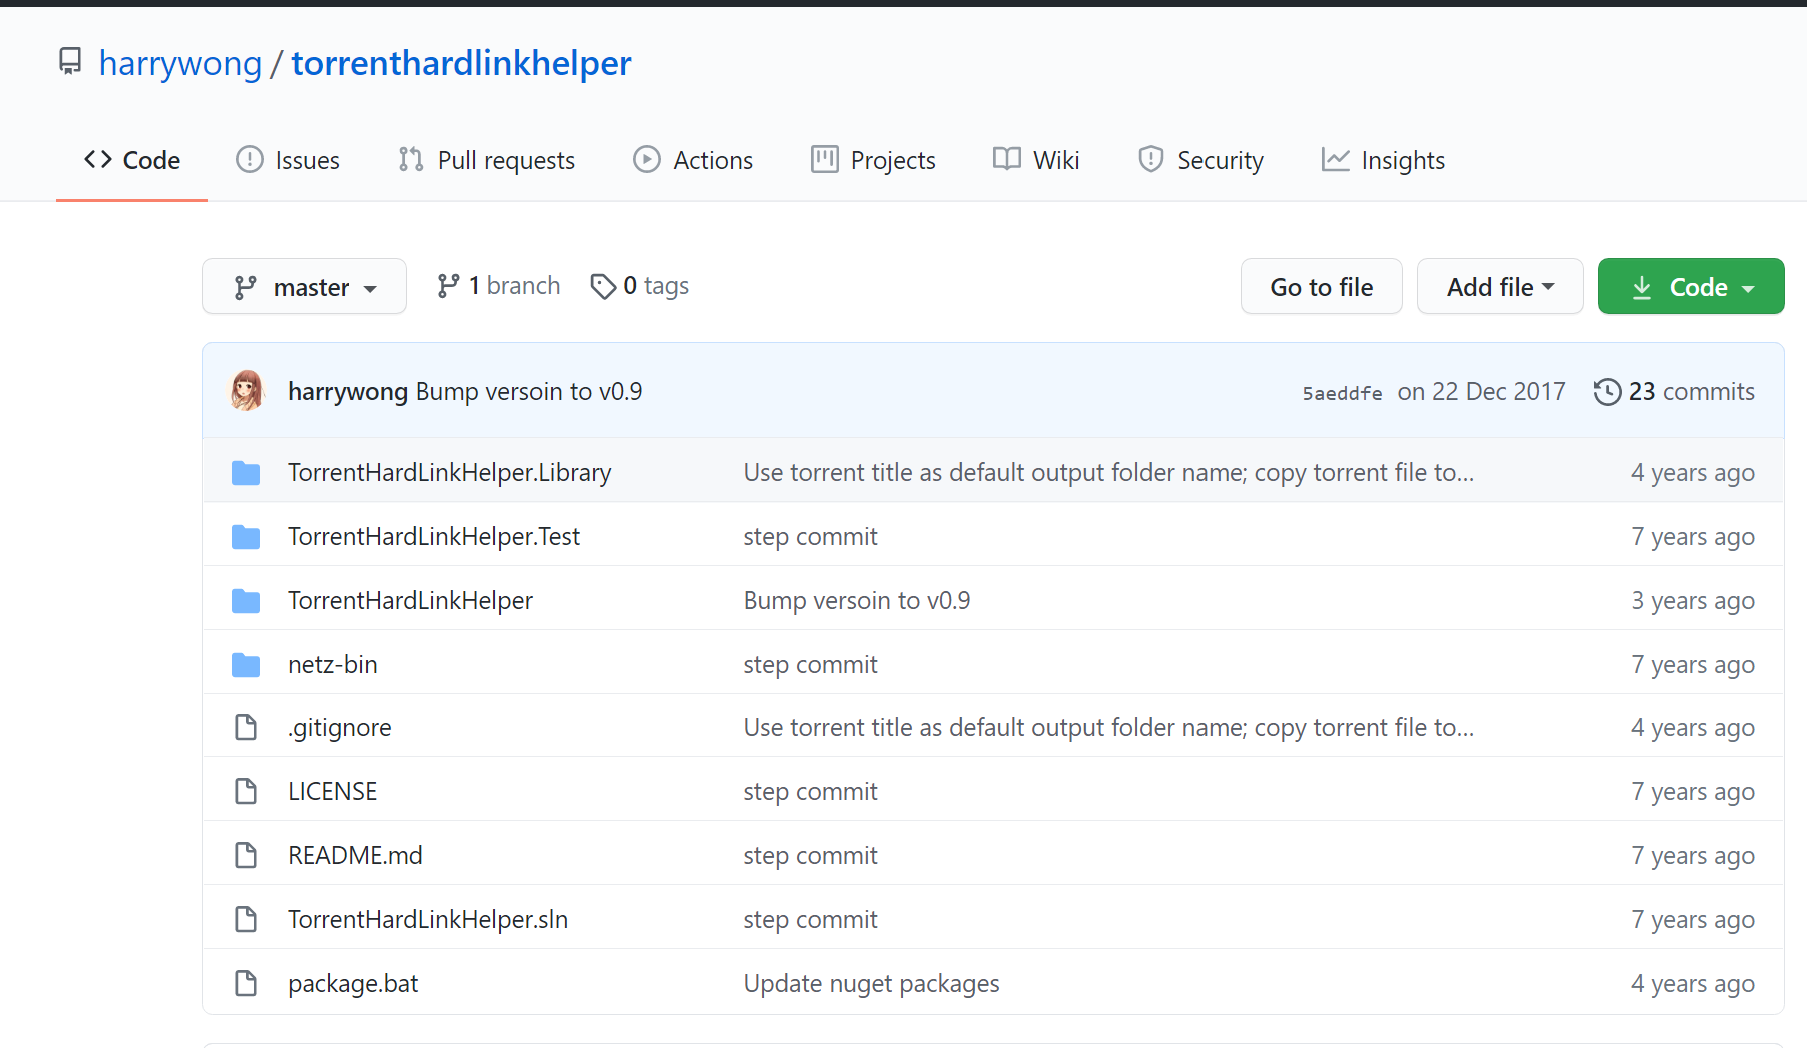Click harrywong author name in commit bar
1807x1048 pixels.
pyautogui.click(x=348, y=391)
